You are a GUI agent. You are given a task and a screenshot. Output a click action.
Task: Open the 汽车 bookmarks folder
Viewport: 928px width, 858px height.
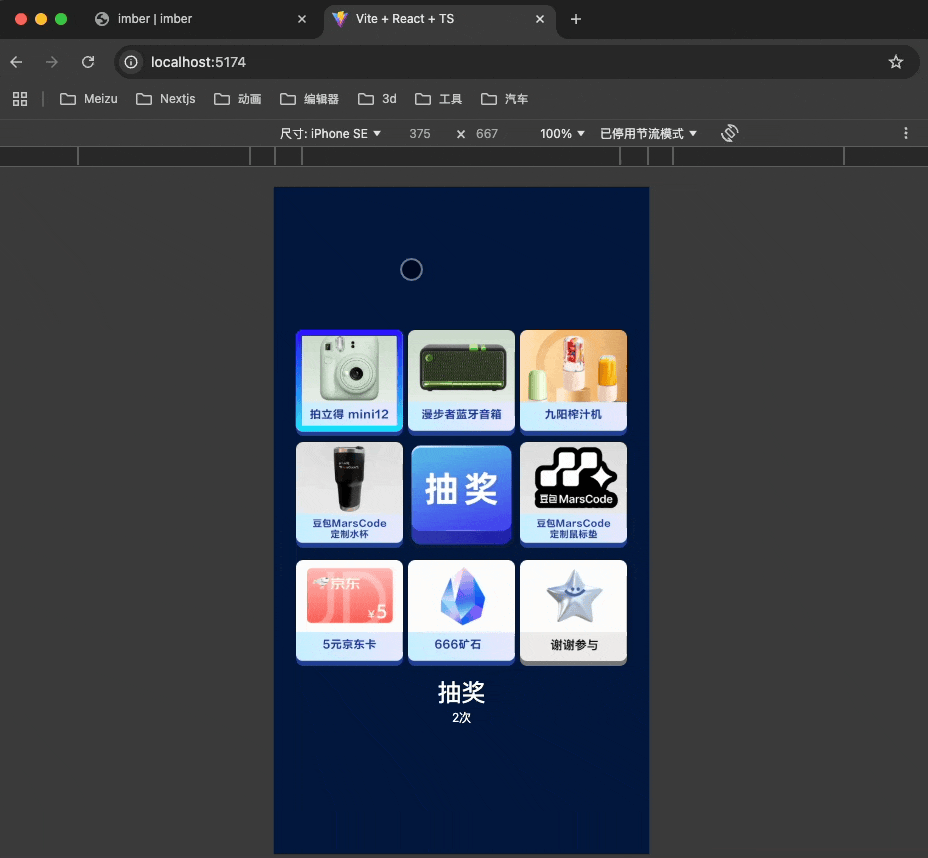(504, 99)
